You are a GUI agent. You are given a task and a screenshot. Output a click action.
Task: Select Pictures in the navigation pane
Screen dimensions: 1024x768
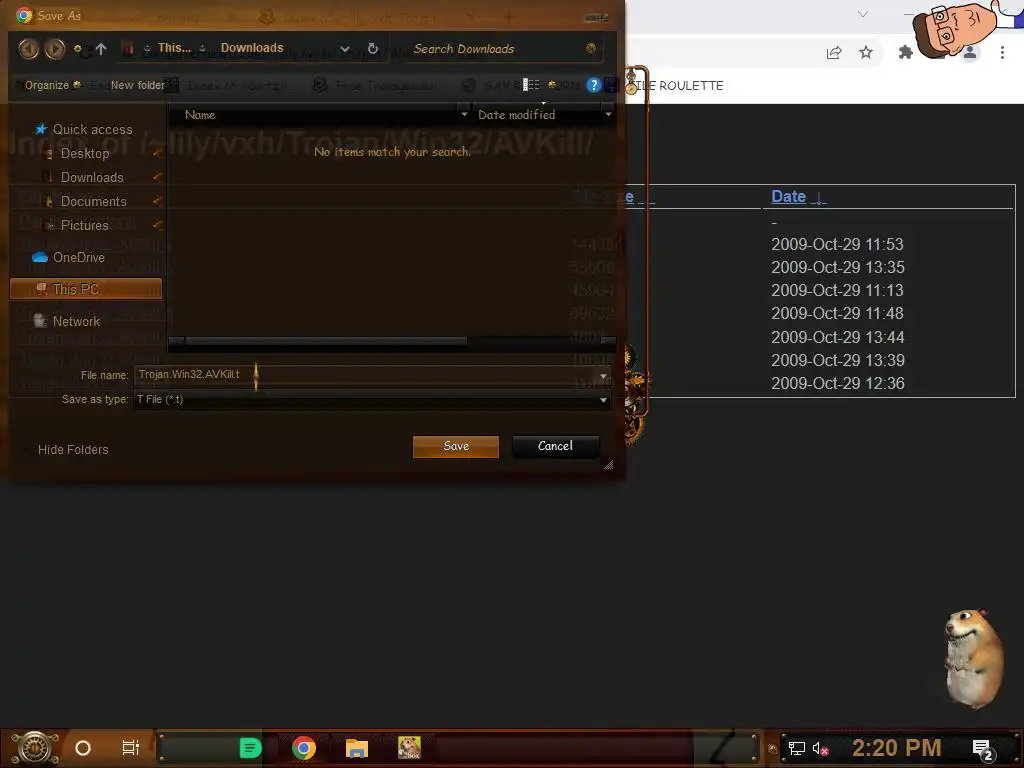[86, 225]
